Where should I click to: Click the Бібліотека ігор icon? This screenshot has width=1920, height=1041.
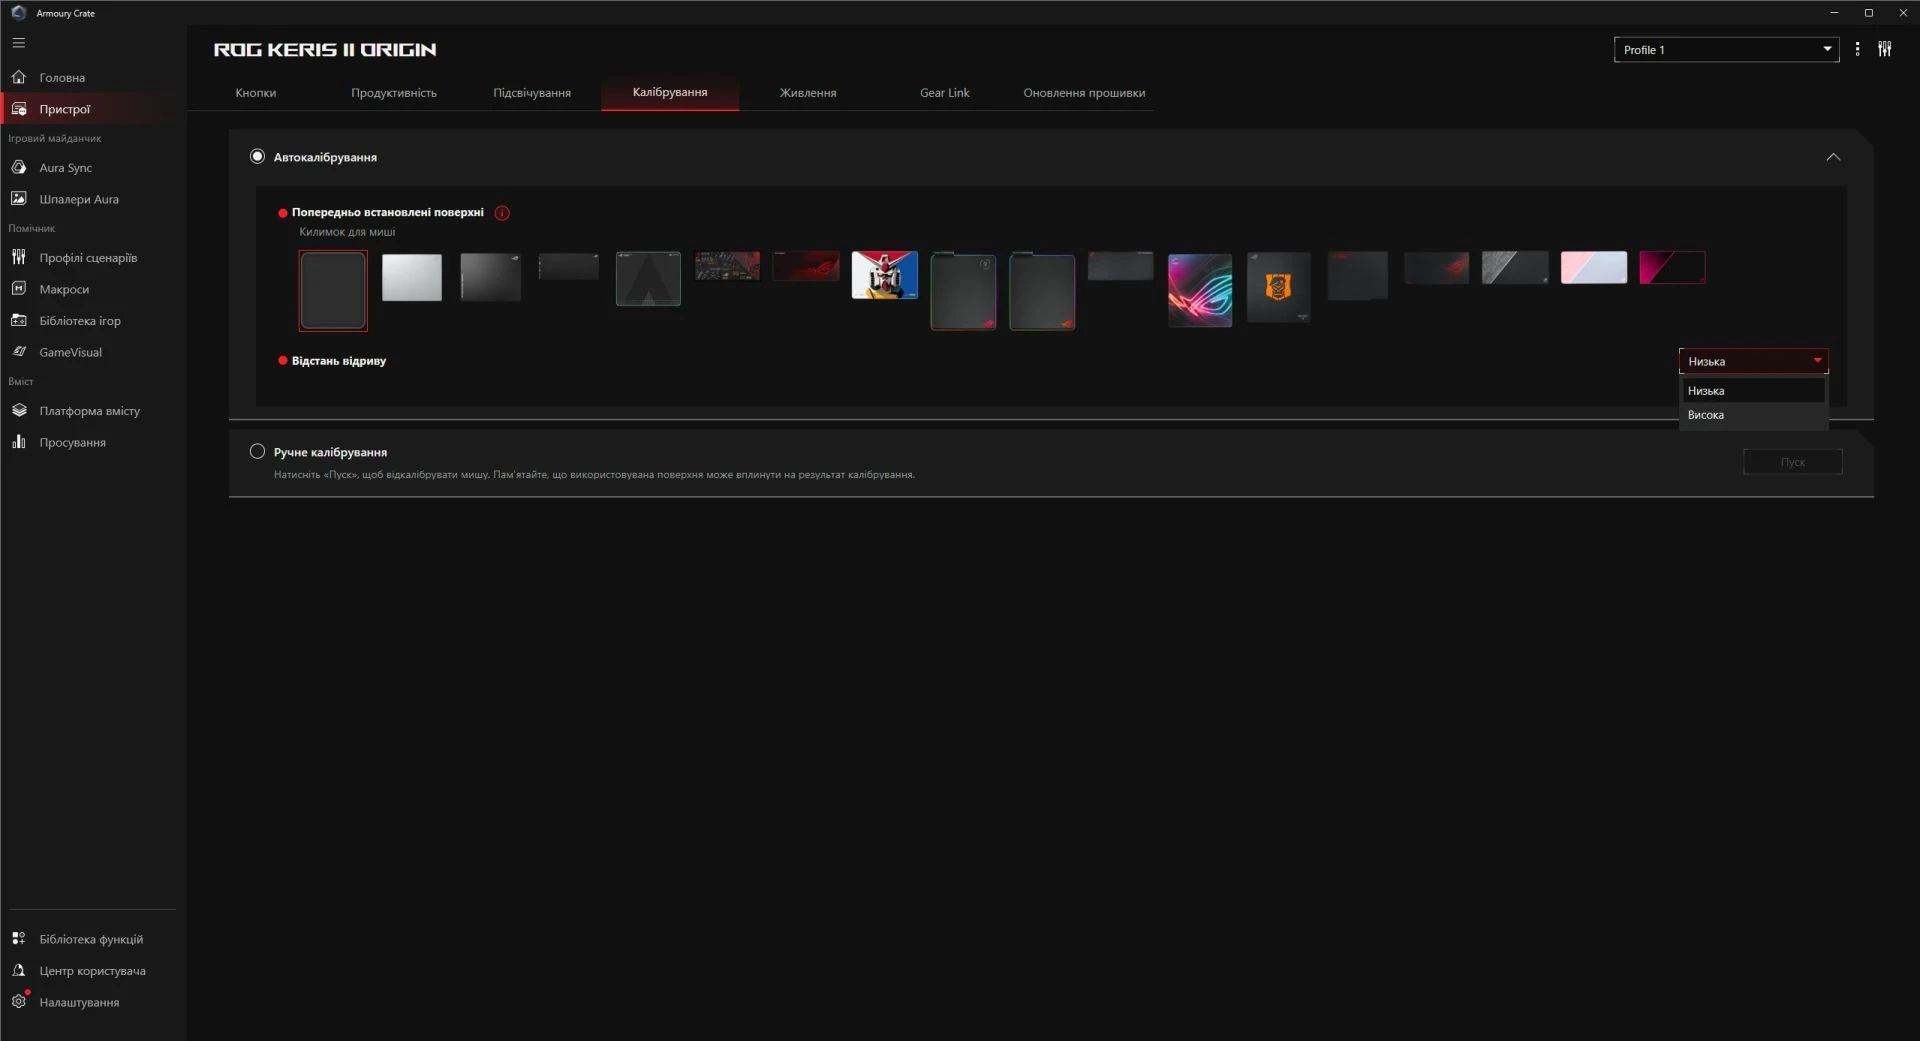click(19, 320)
